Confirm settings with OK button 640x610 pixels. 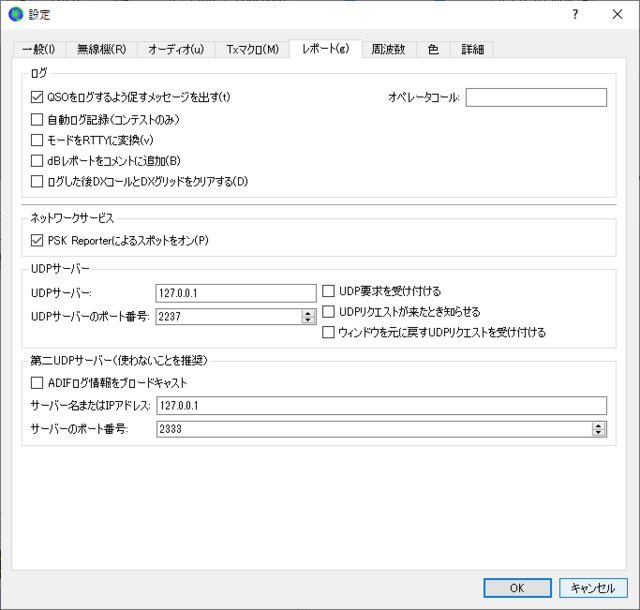517,588
